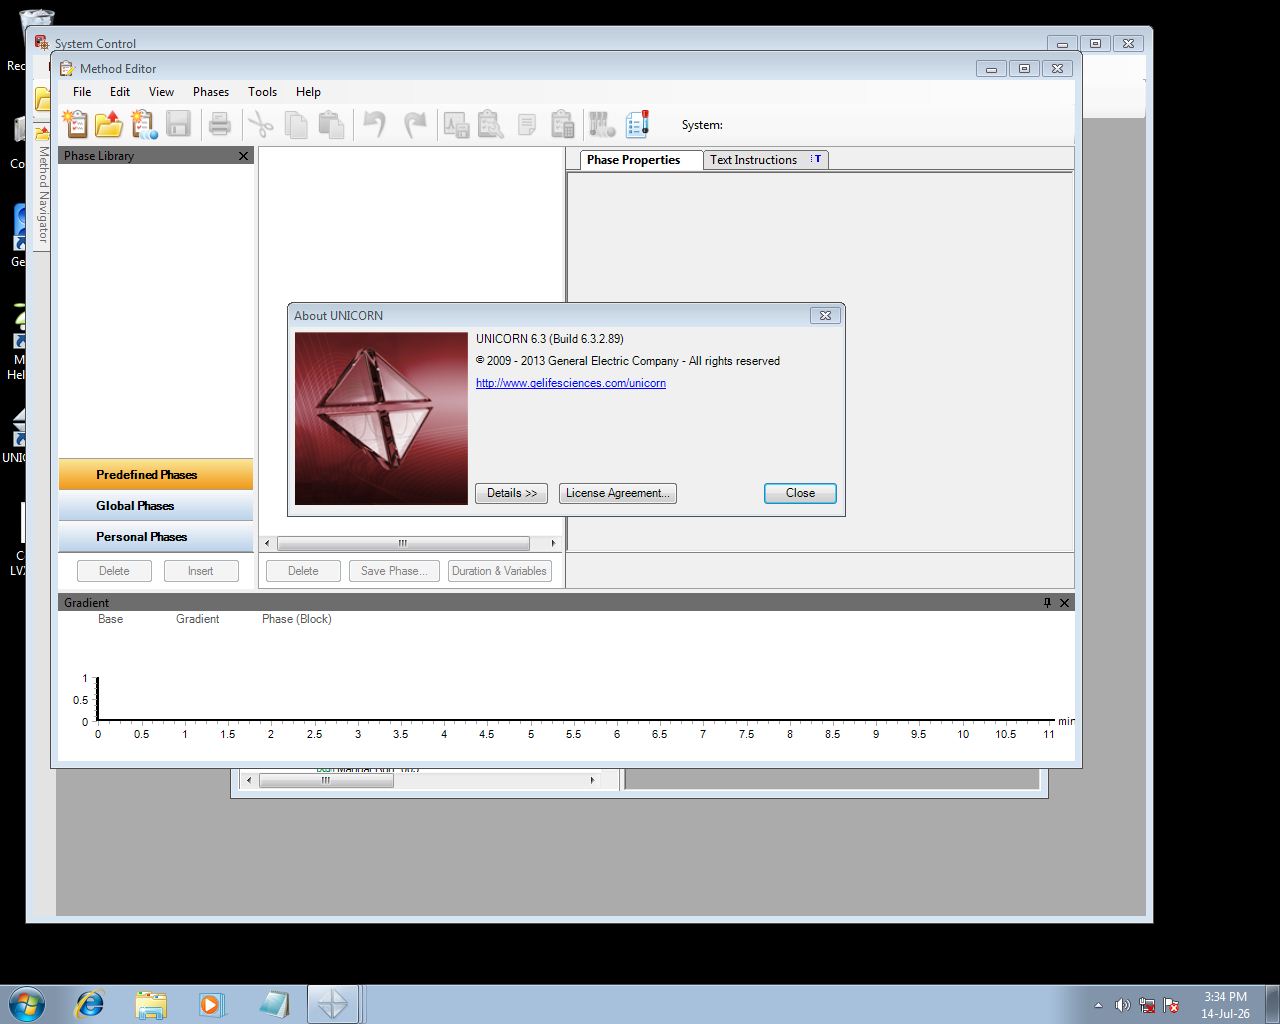Select Predefined Phases section
The image size is (1280, 1024).
coord(156,474)
